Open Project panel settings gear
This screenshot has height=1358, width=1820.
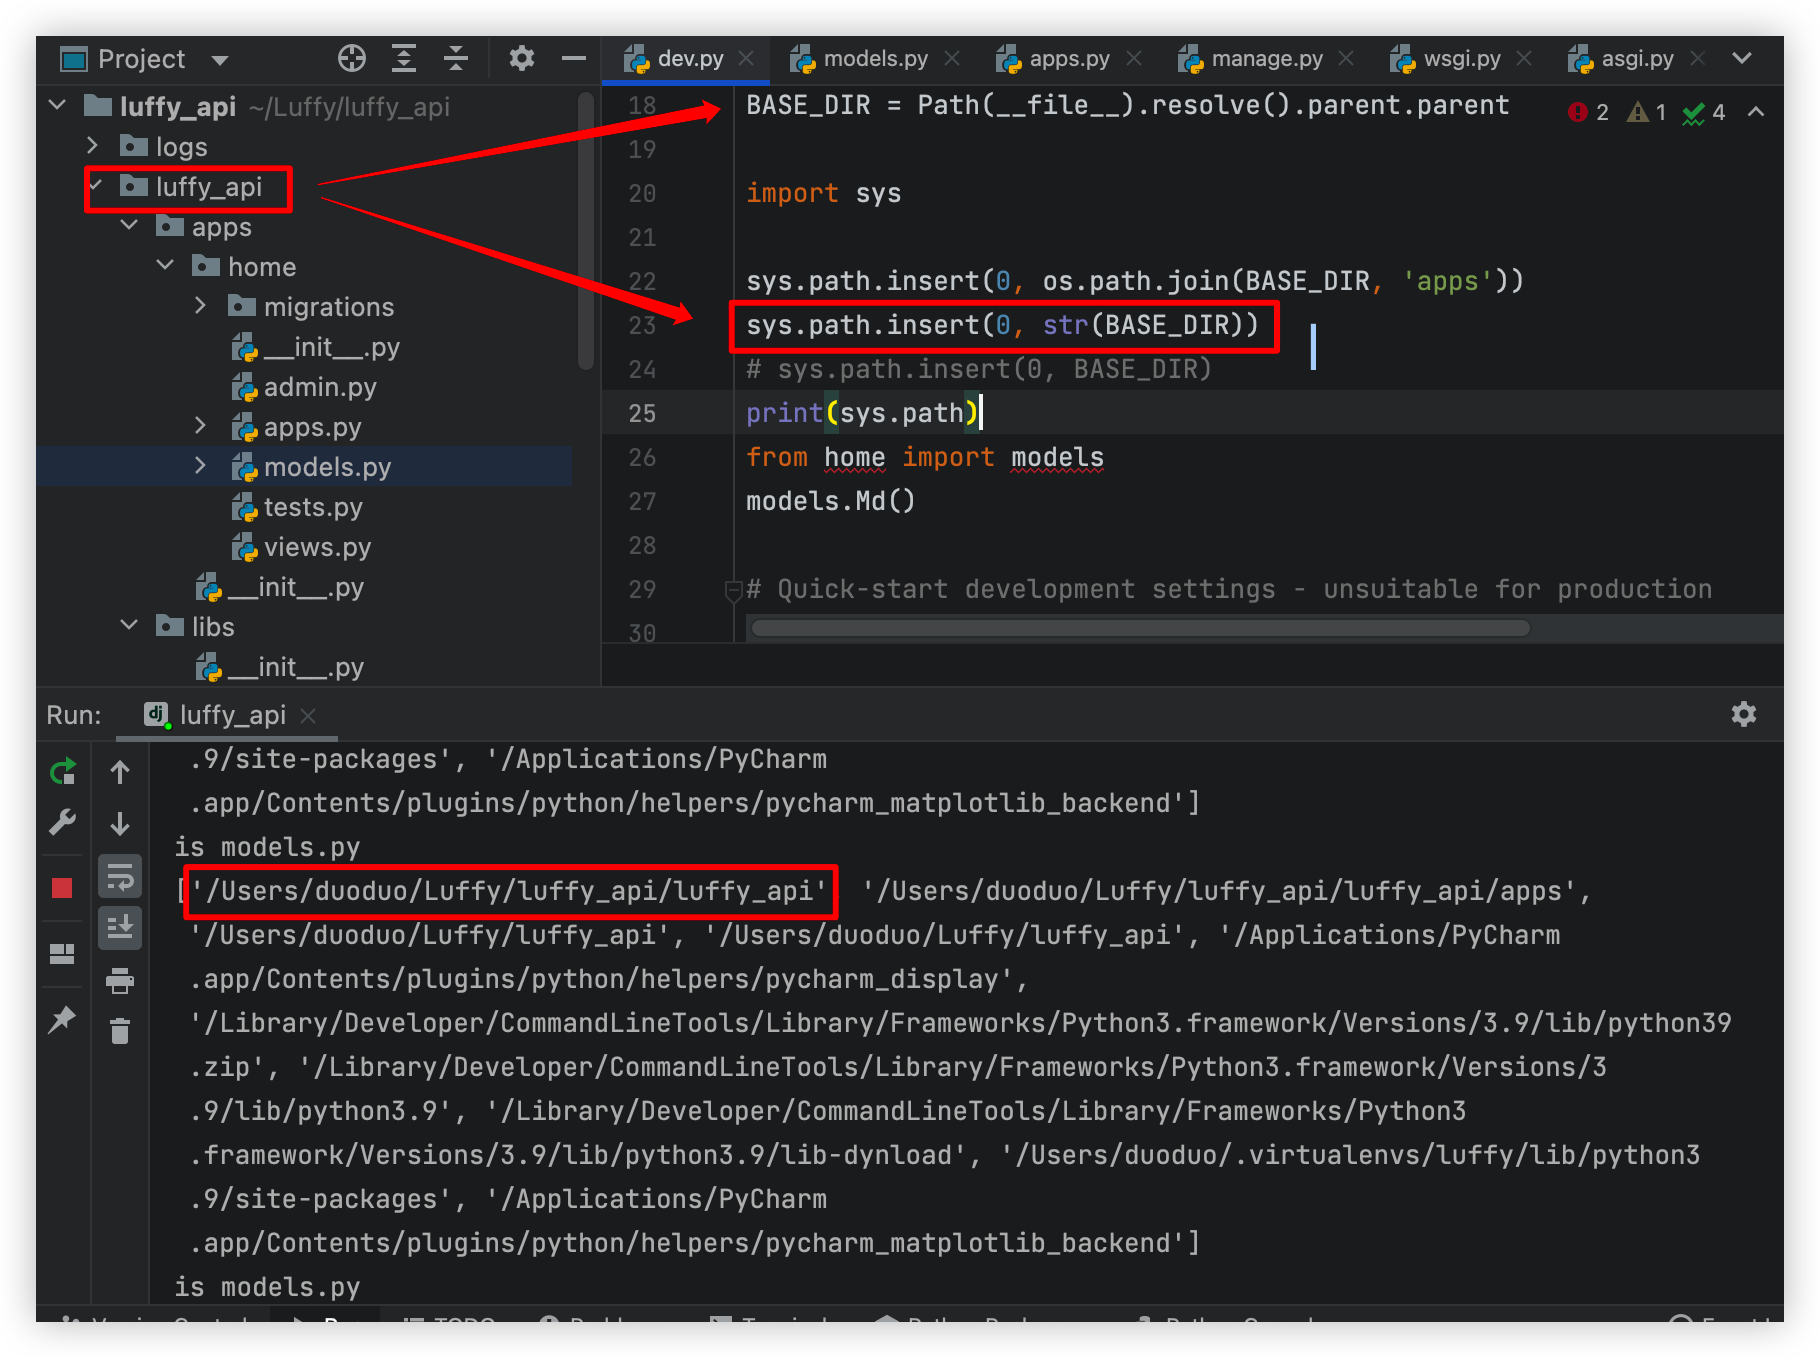coord(521,59)
